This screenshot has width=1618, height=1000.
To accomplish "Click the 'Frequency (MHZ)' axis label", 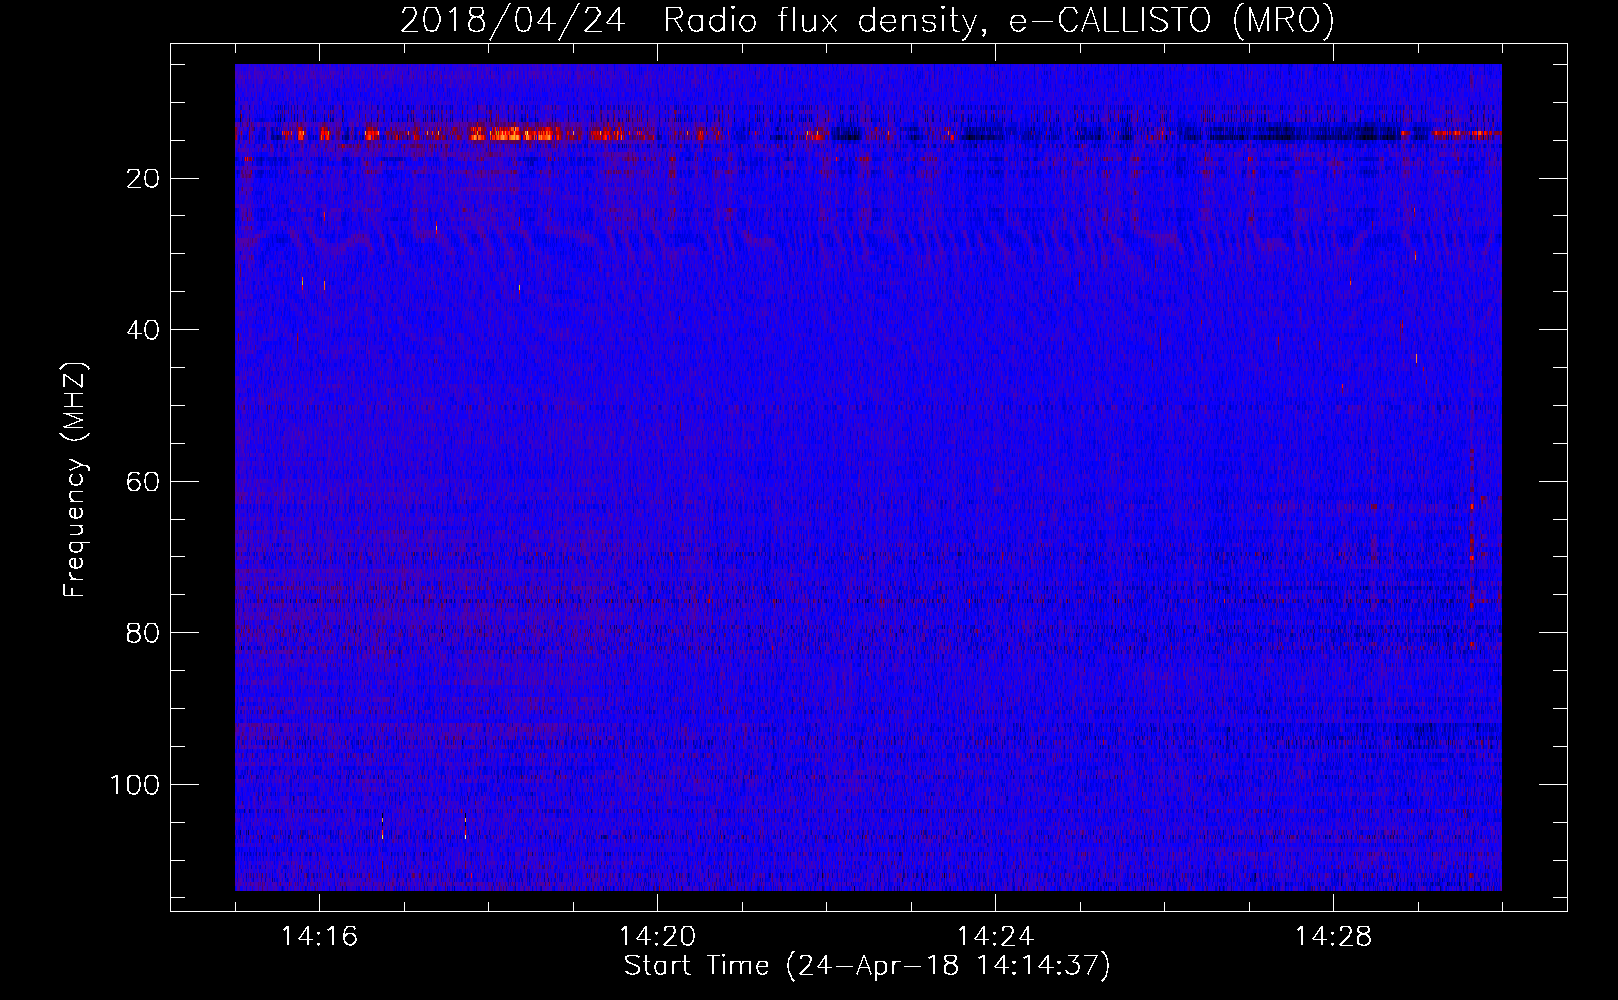I will coord(75,480).
